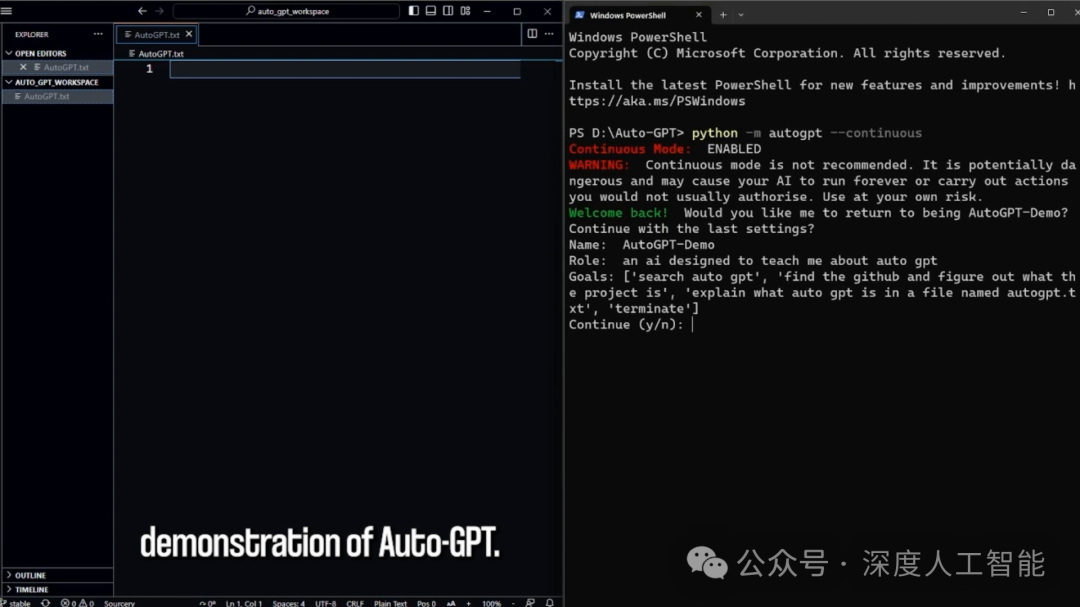Open the hamburger application menu
This screenshot has width=1080, height=607.
(x=7, y=11)
